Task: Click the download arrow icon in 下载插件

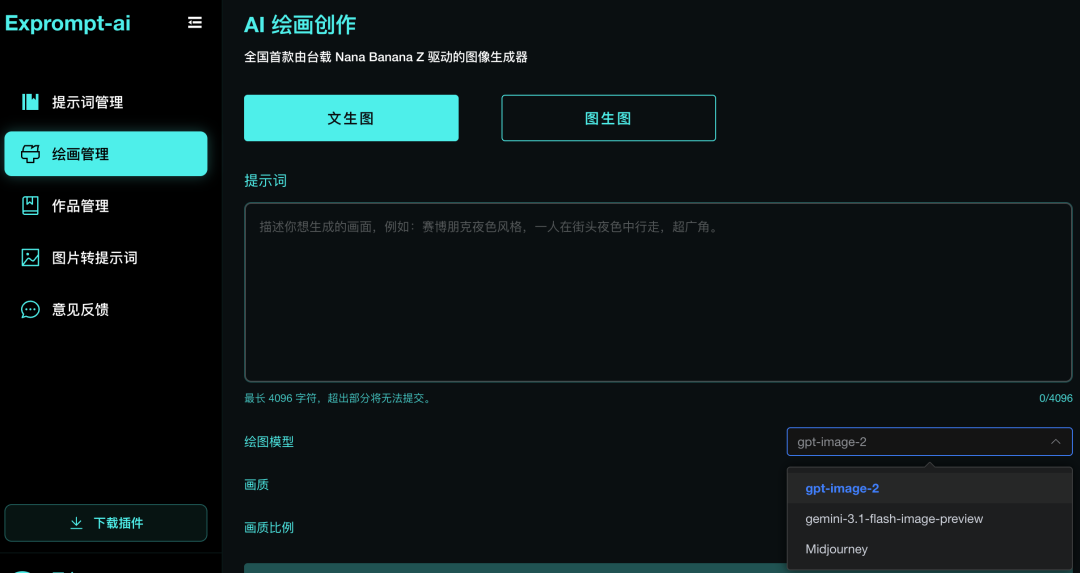Action: pyautogui.click(x=77, y=523)
